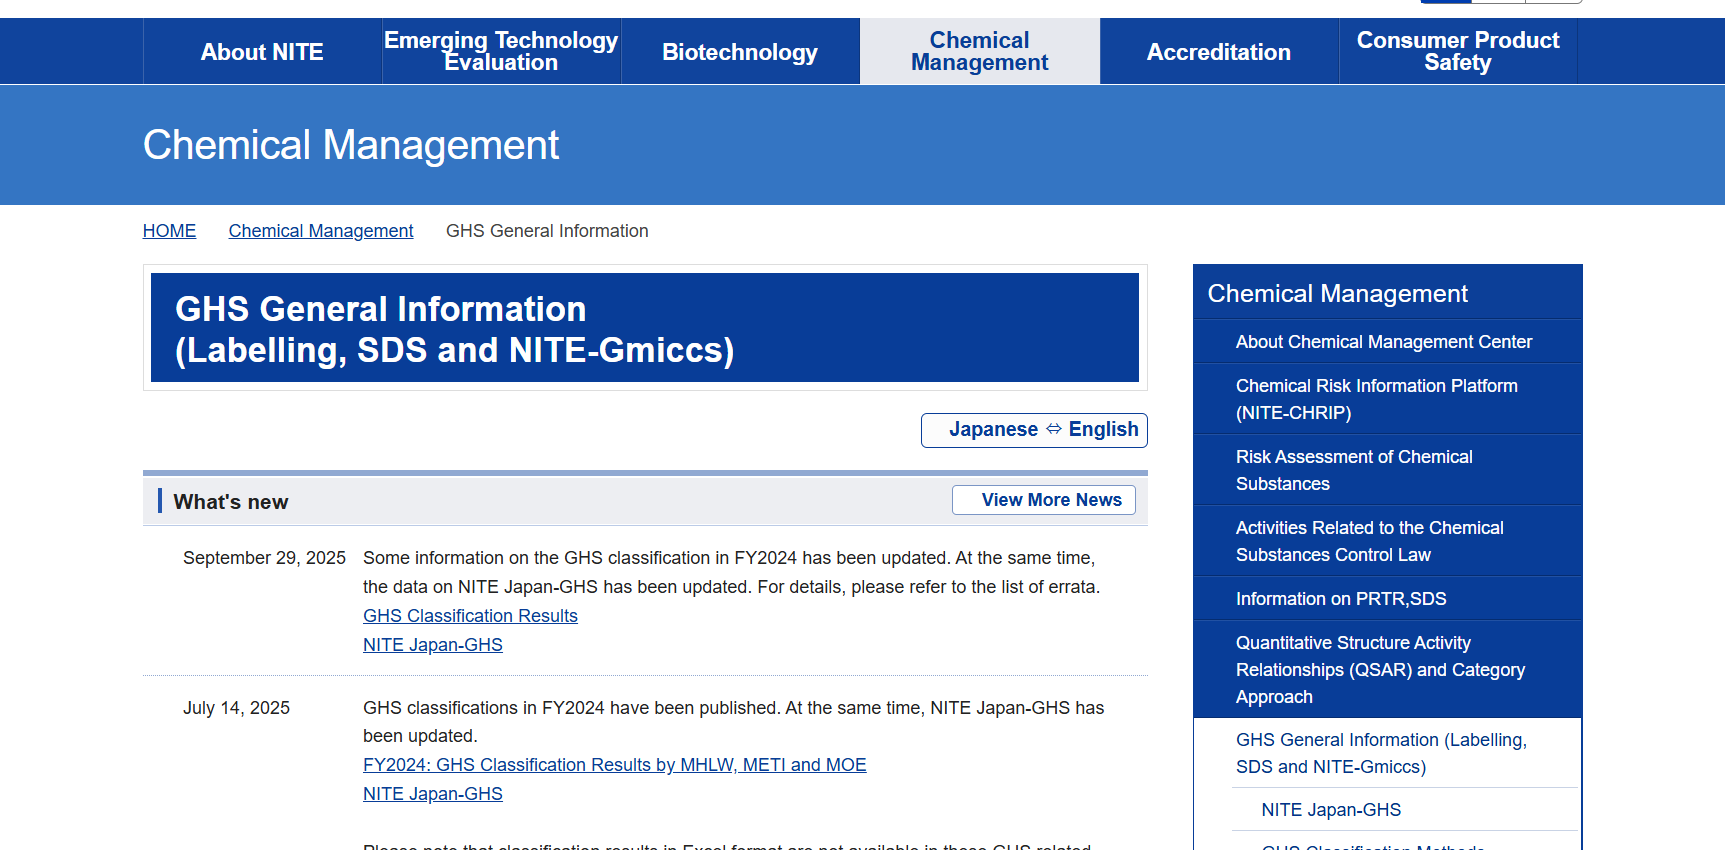Select the Emerging Technology Evaluation tab
The height and width of the screenshot is (850, 1725).
501,52
